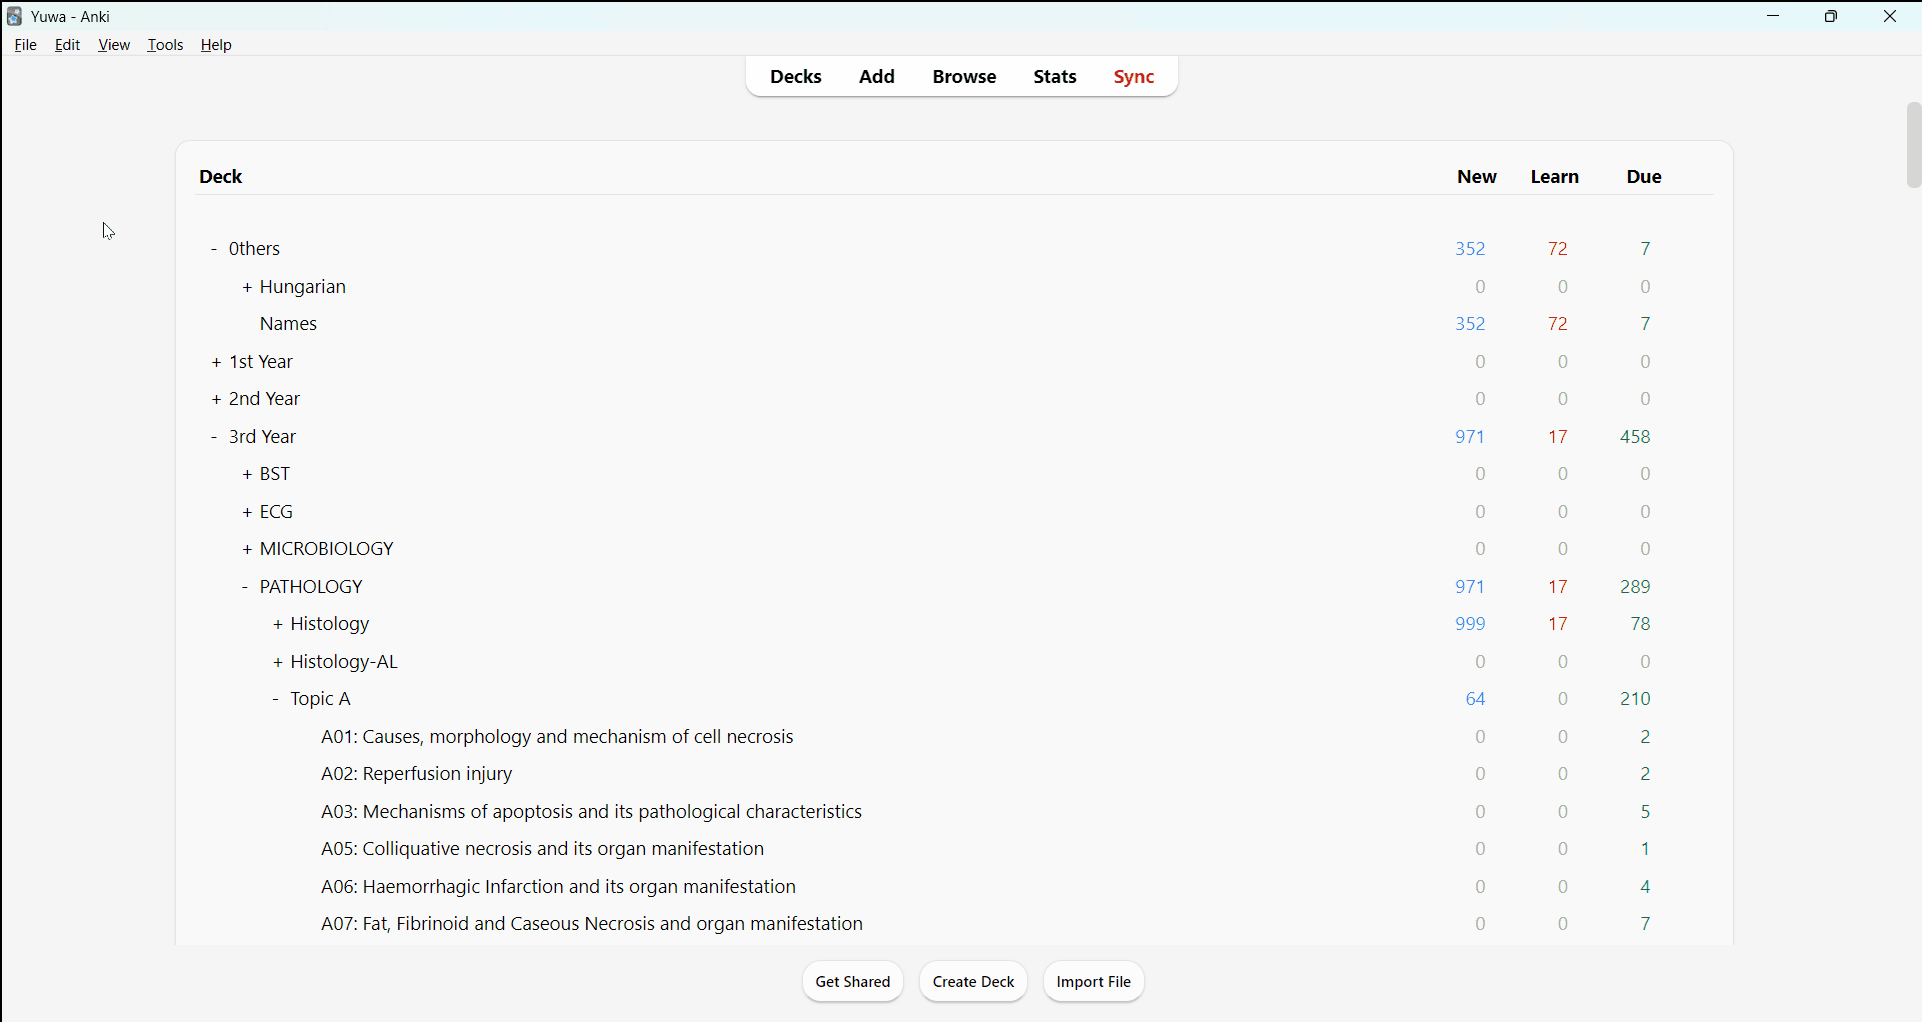Open the Edit menu
Image resolution: width=1922 pixels, height=1022 pixels.
68,45
